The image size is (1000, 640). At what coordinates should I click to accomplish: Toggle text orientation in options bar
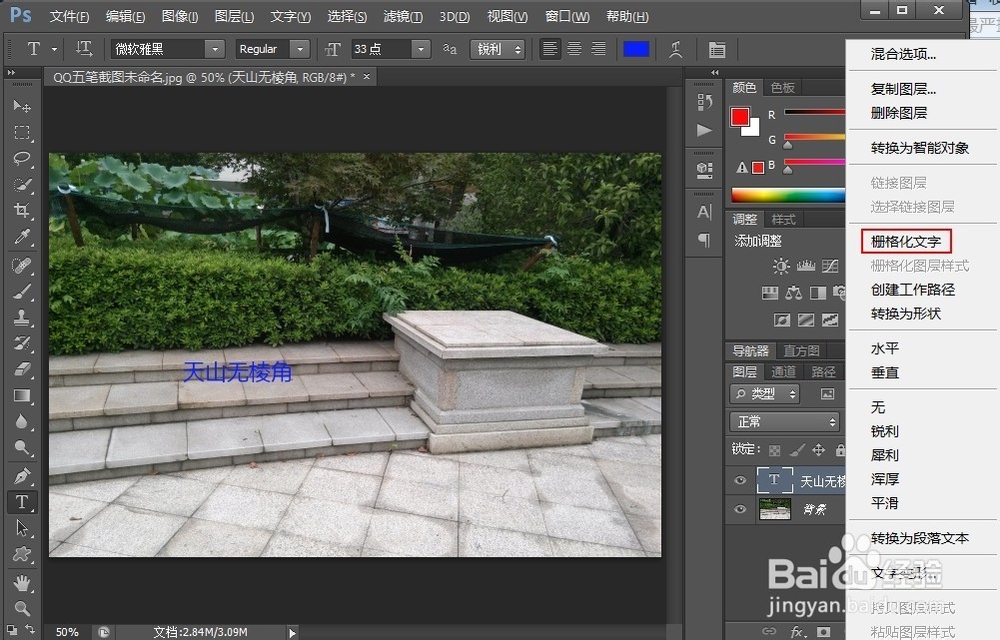84,48
